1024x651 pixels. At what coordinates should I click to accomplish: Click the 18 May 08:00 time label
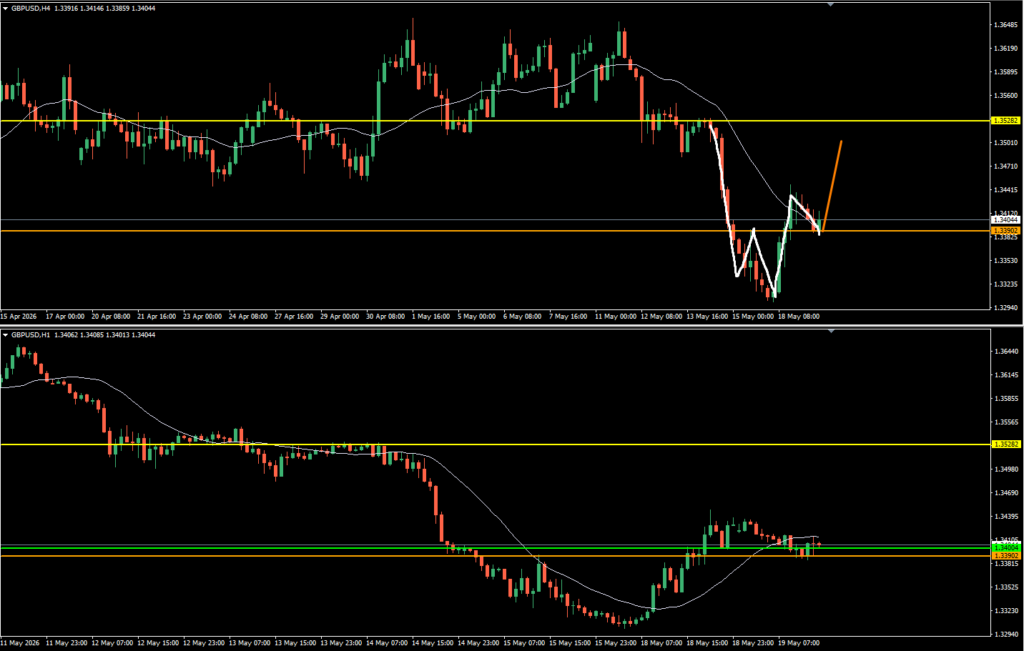coord(799,316)
